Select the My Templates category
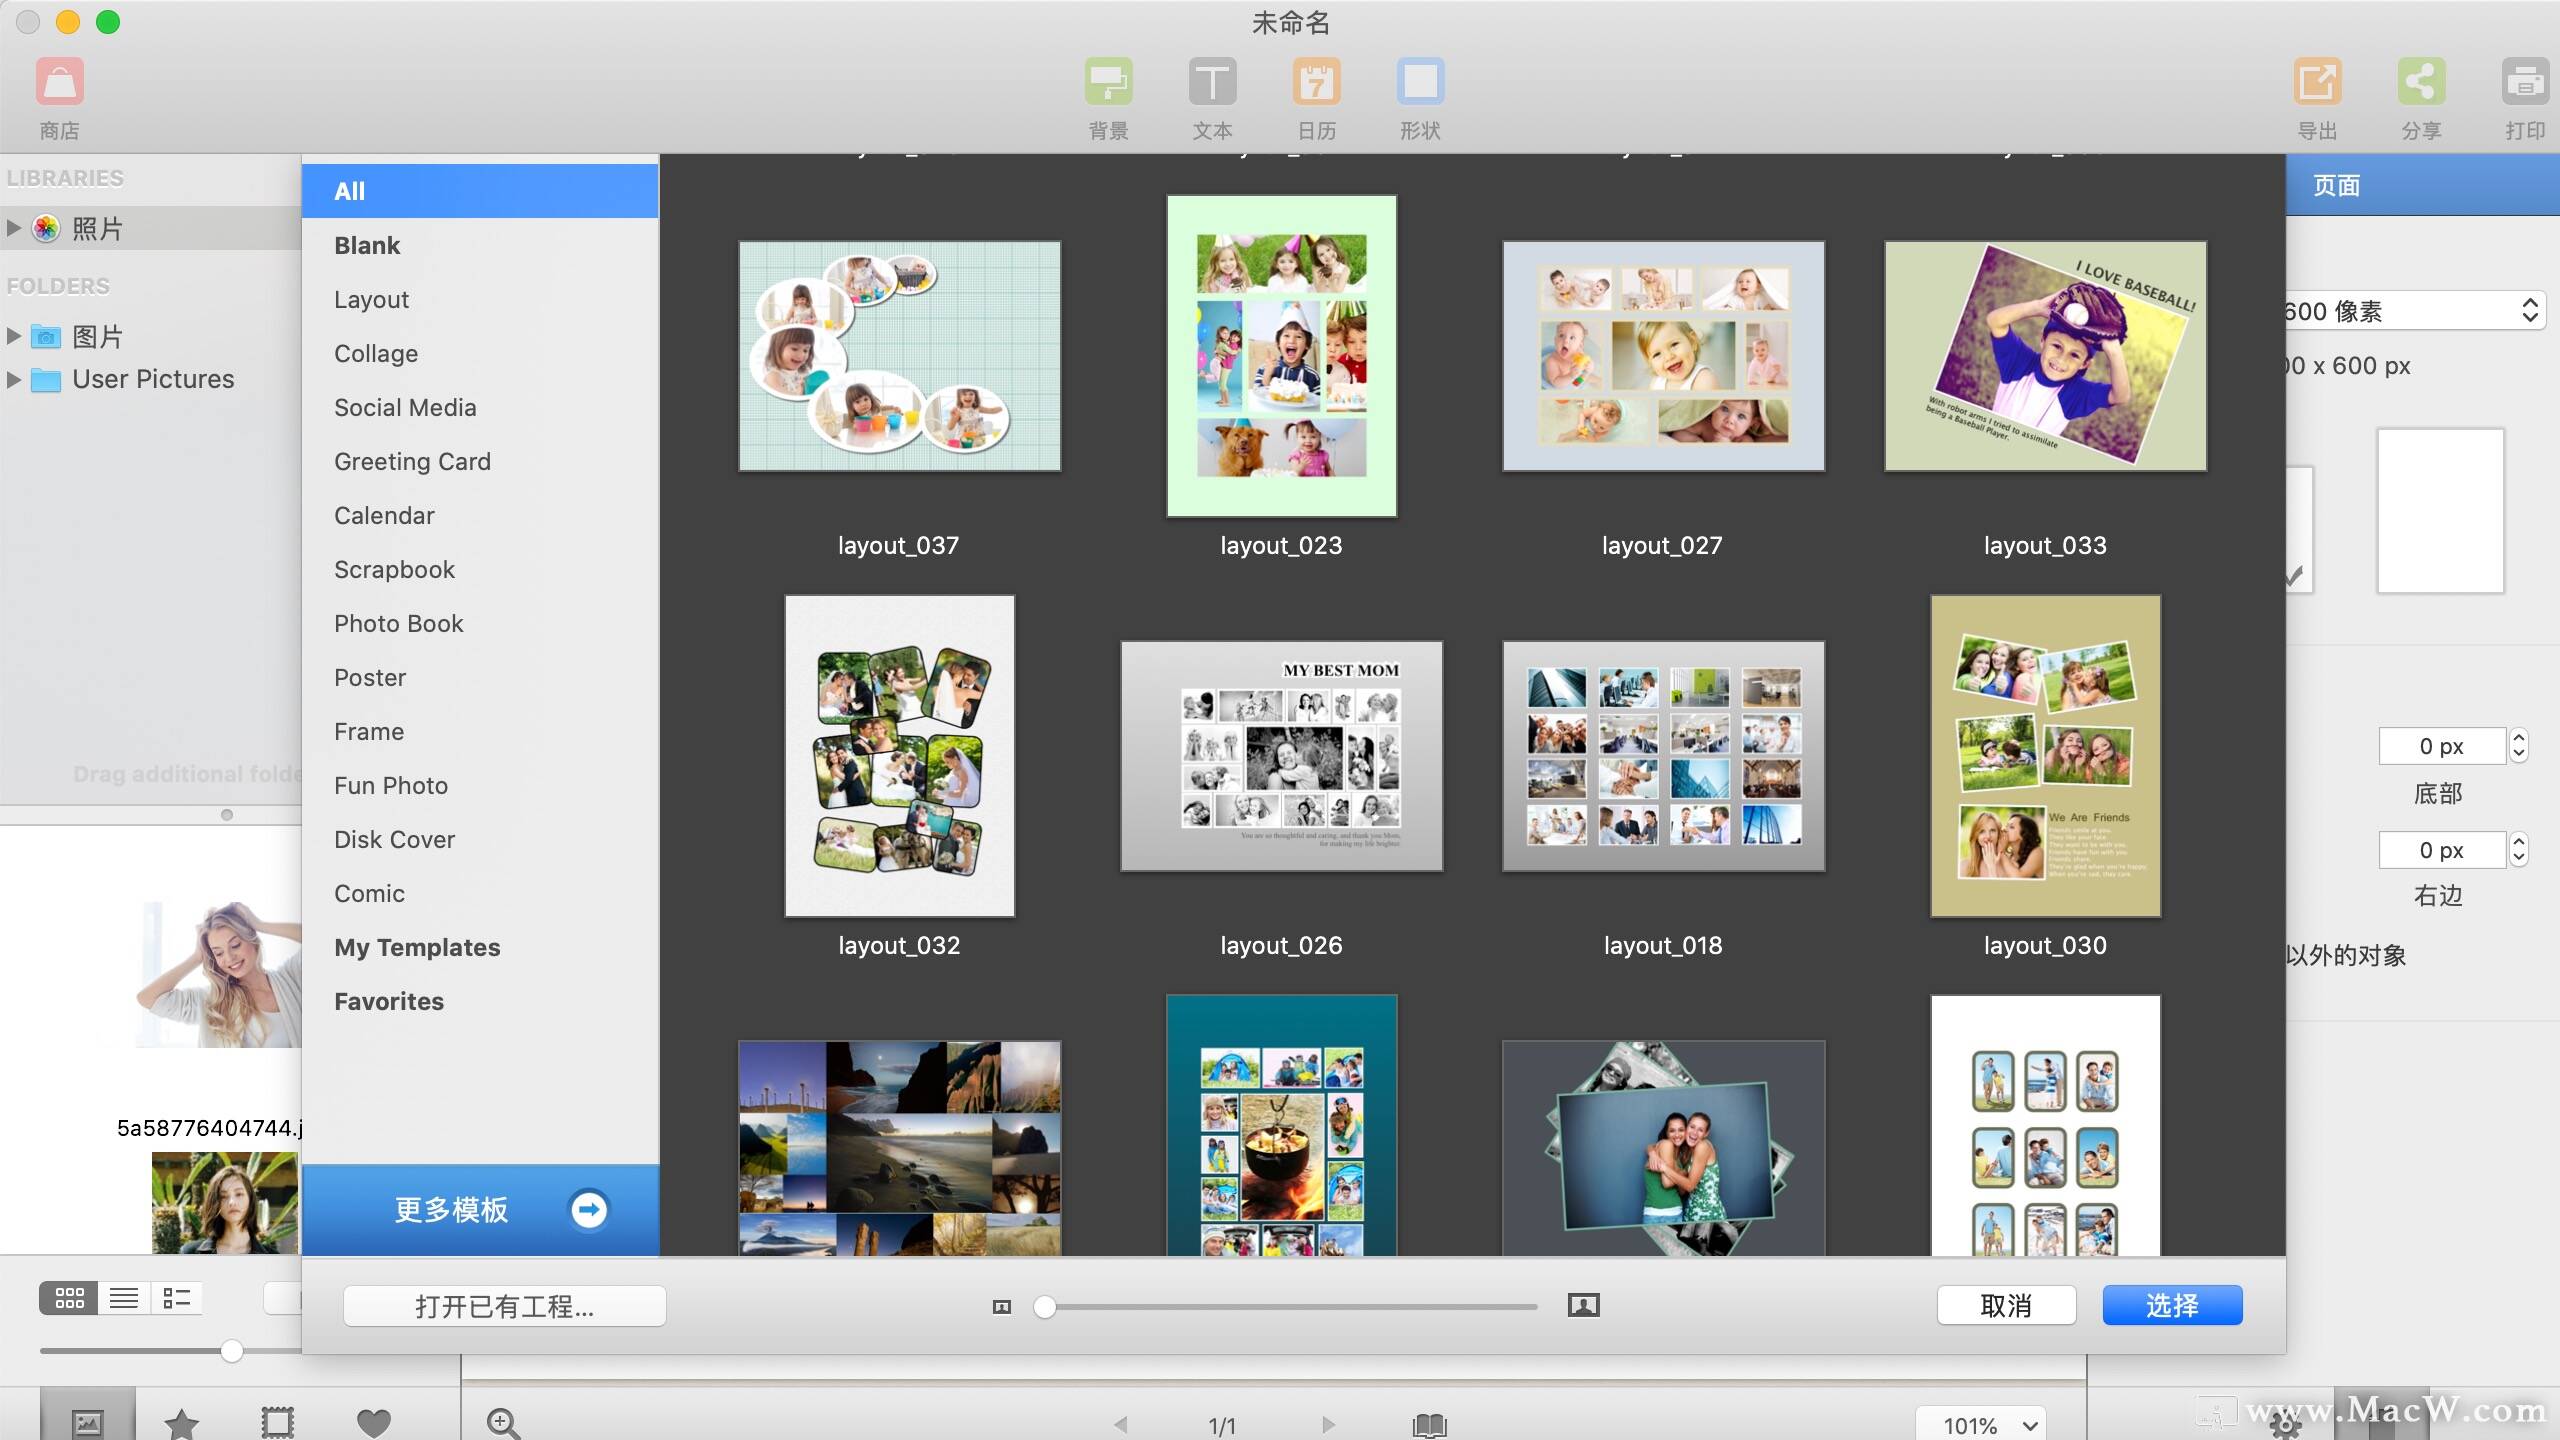 (x=417, y=947)
